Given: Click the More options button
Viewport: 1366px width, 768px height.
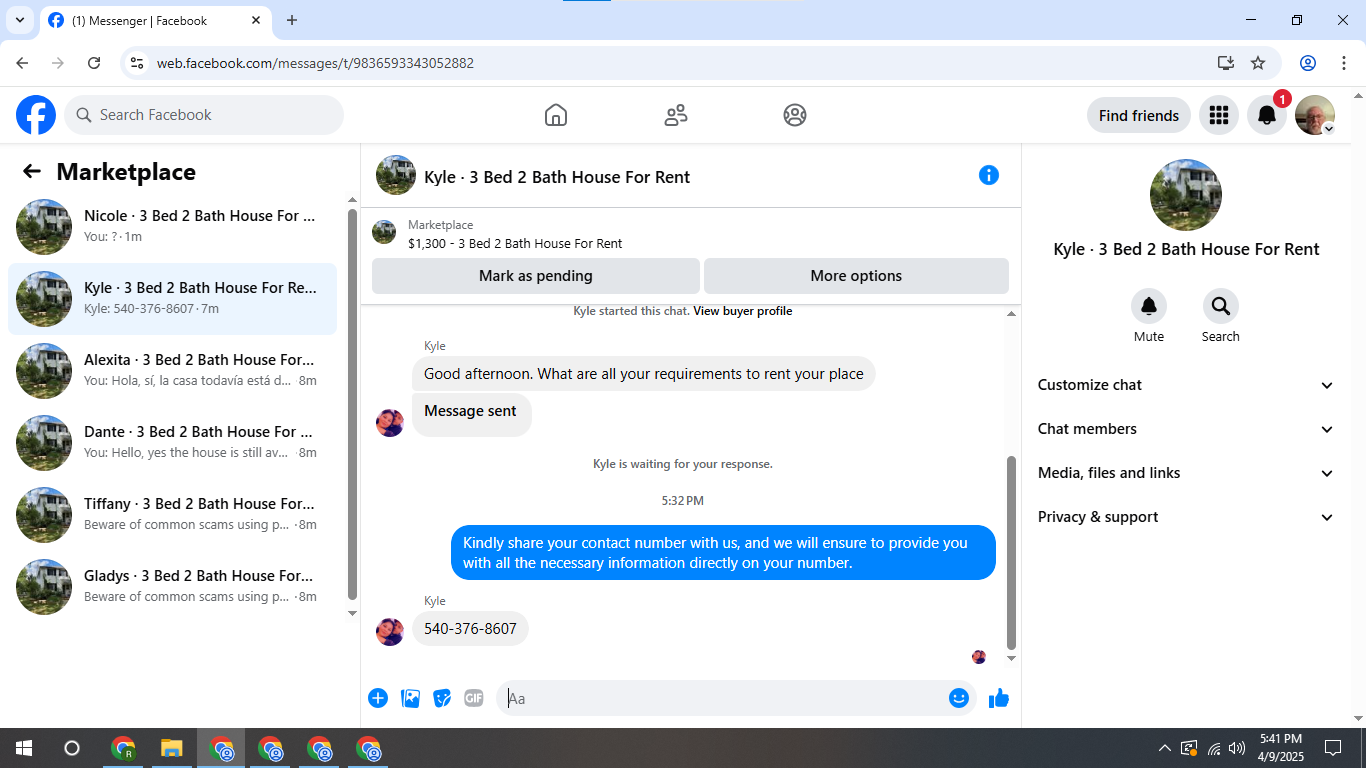Looking at the screenshot, I should pos(856,276).
